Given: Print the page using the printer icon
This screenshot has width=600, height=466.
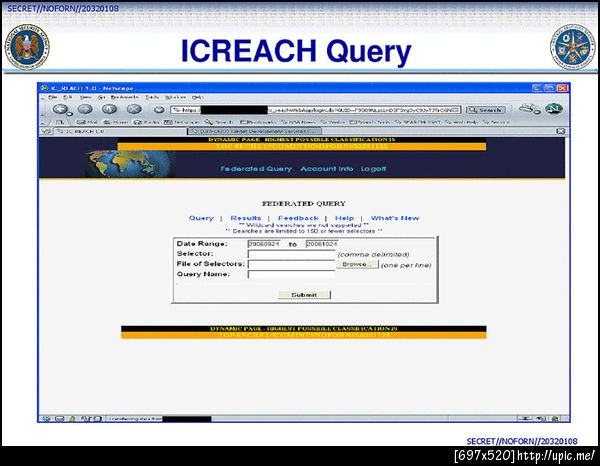Looking at the screenshot, I should click(528, 109).
